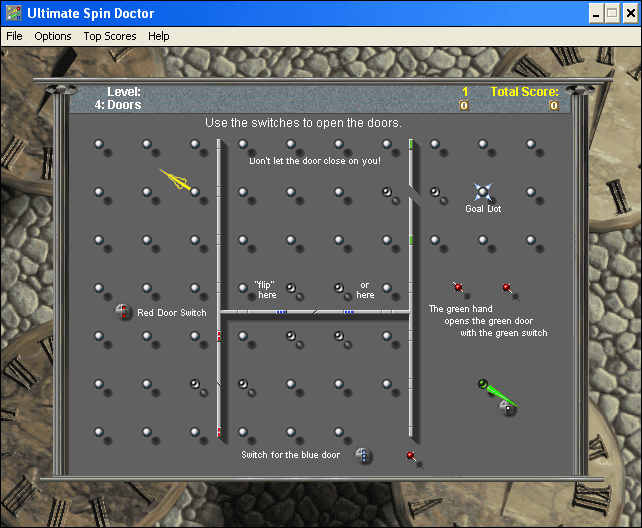Click the black dot left of the green door gap
The width and height of the screenshot is (642, 528).
tap(387, 192)
